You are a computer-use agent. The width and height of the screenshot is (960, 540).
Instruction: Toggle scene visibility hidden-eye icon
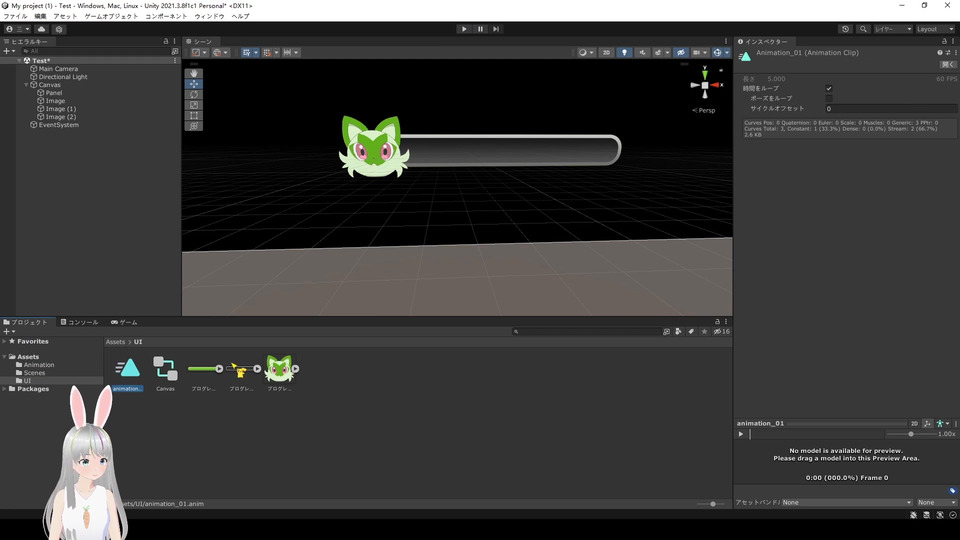[x=680, y=53]
